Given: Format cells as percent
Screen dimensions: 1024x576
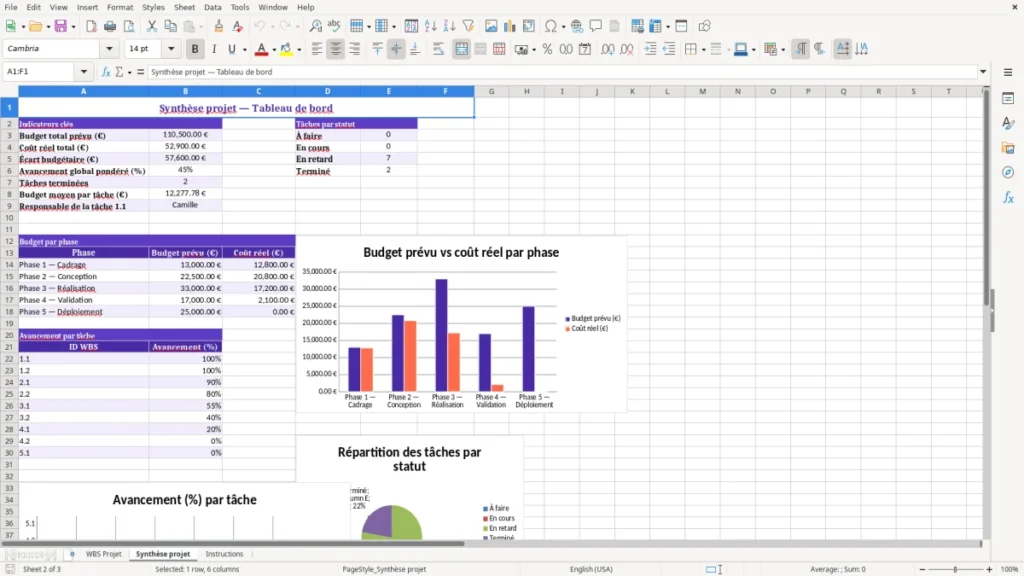Looking at the screenshot, I should (x=547, y=49).
